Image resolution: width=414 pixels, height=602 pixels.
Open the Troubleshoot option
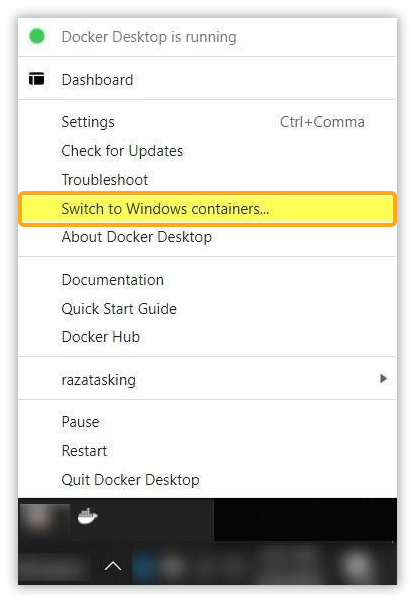[x=207, y=180]
